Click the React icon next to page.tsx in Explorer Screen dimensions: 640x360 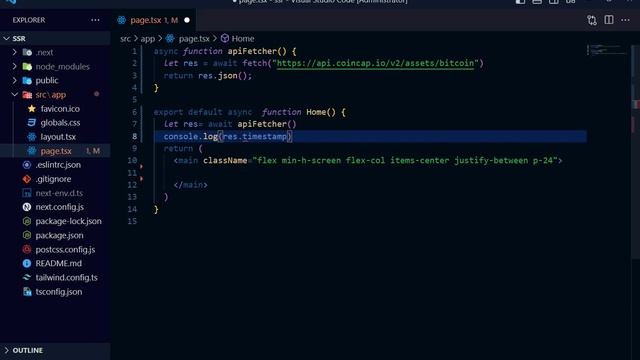pos(32,151)
